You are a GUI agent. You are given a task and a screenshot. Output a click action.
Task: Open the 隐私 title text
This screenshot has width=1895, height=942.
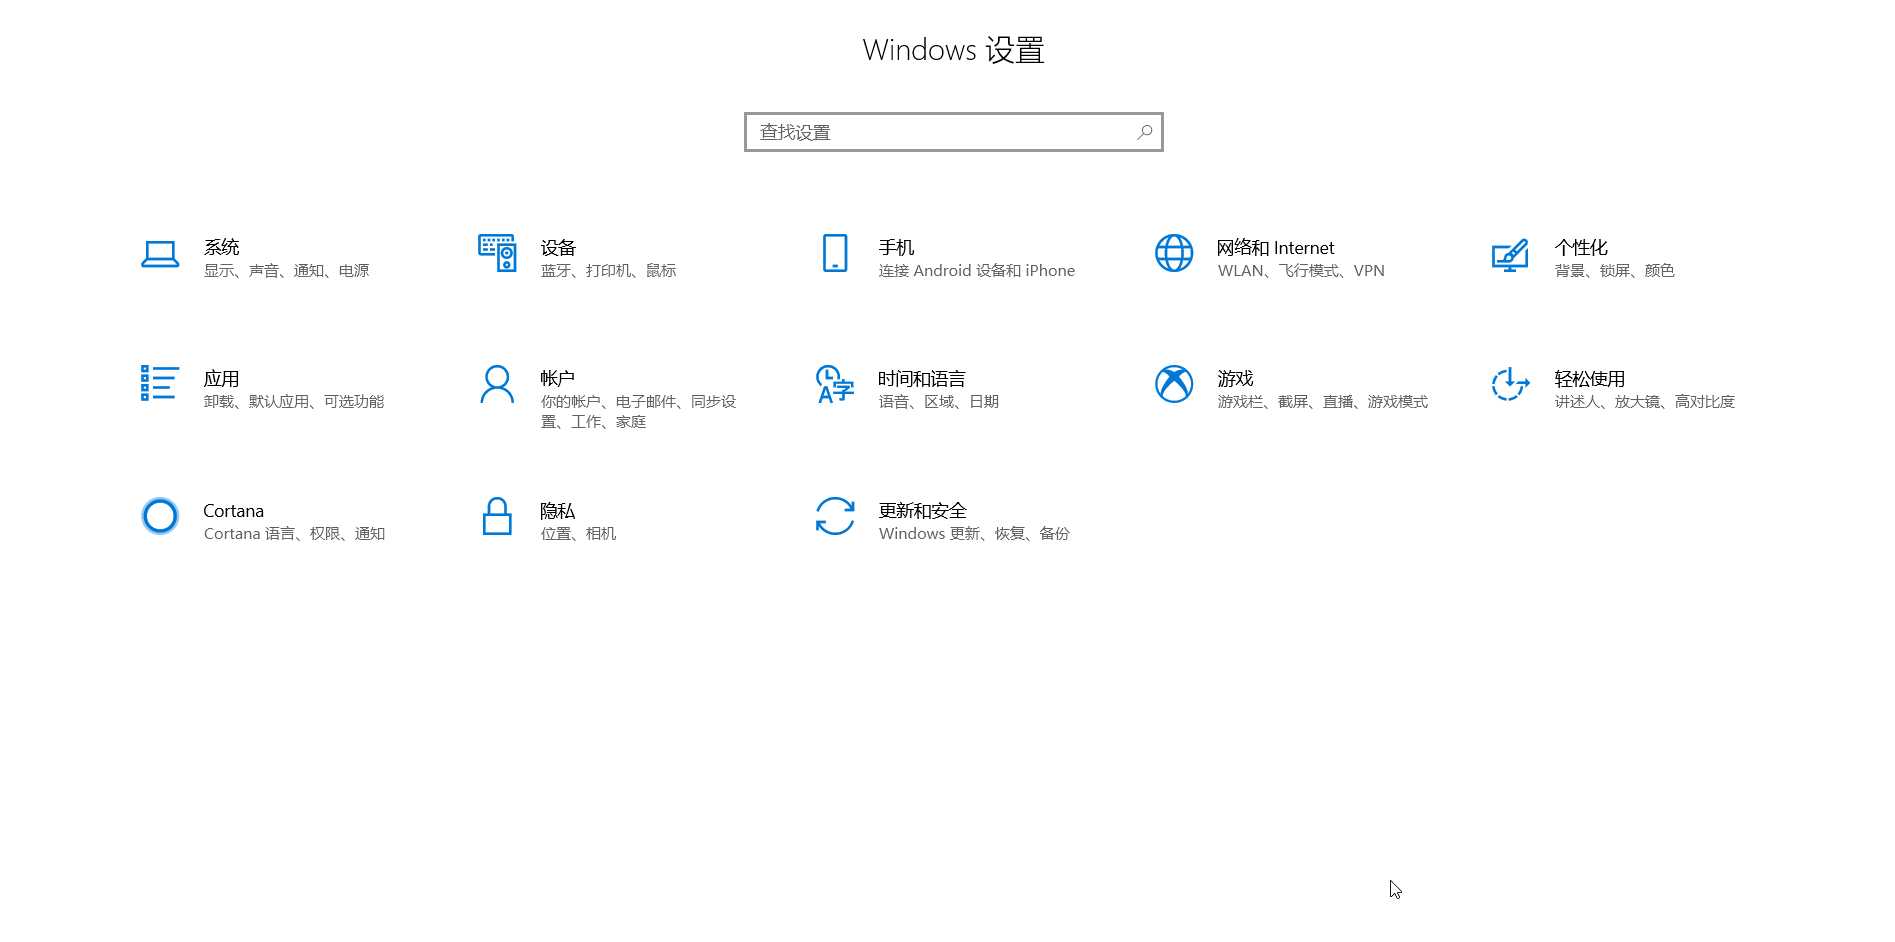click(x=557, y=510)
